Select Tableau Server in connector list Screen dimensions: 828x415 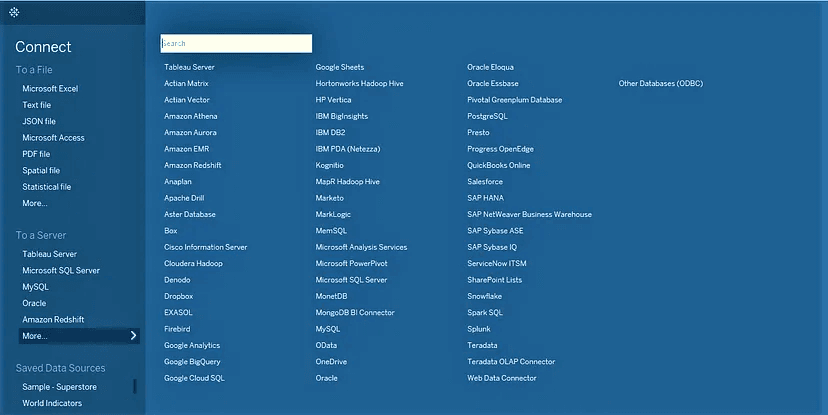pos(189,67)
